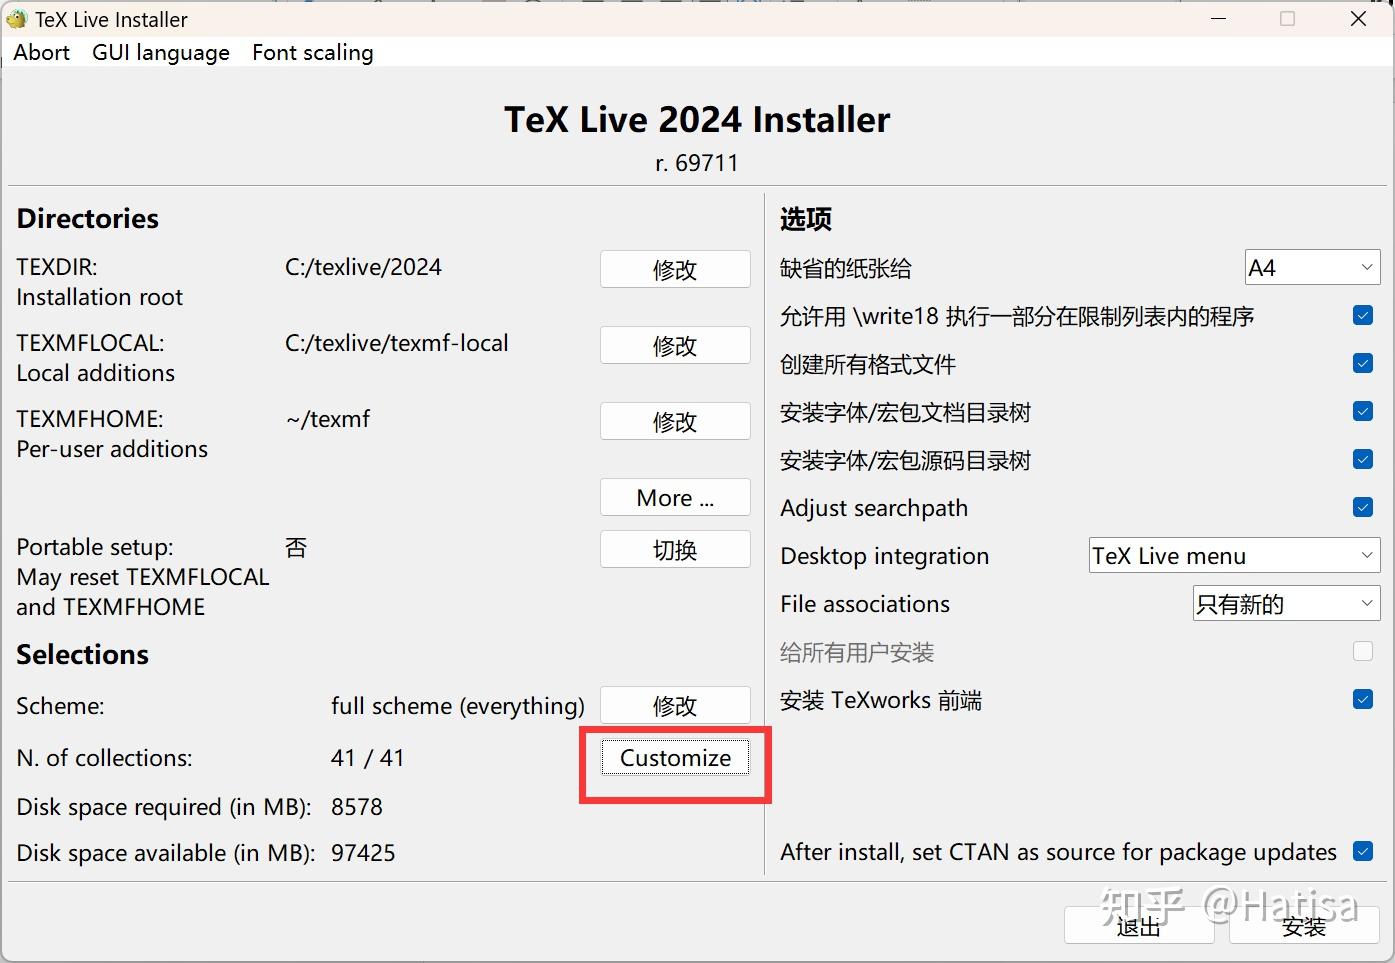This screenshot has width=1395, height=963.
Task: Open the File associations dropdown
Action: [x=1286, y=603]
